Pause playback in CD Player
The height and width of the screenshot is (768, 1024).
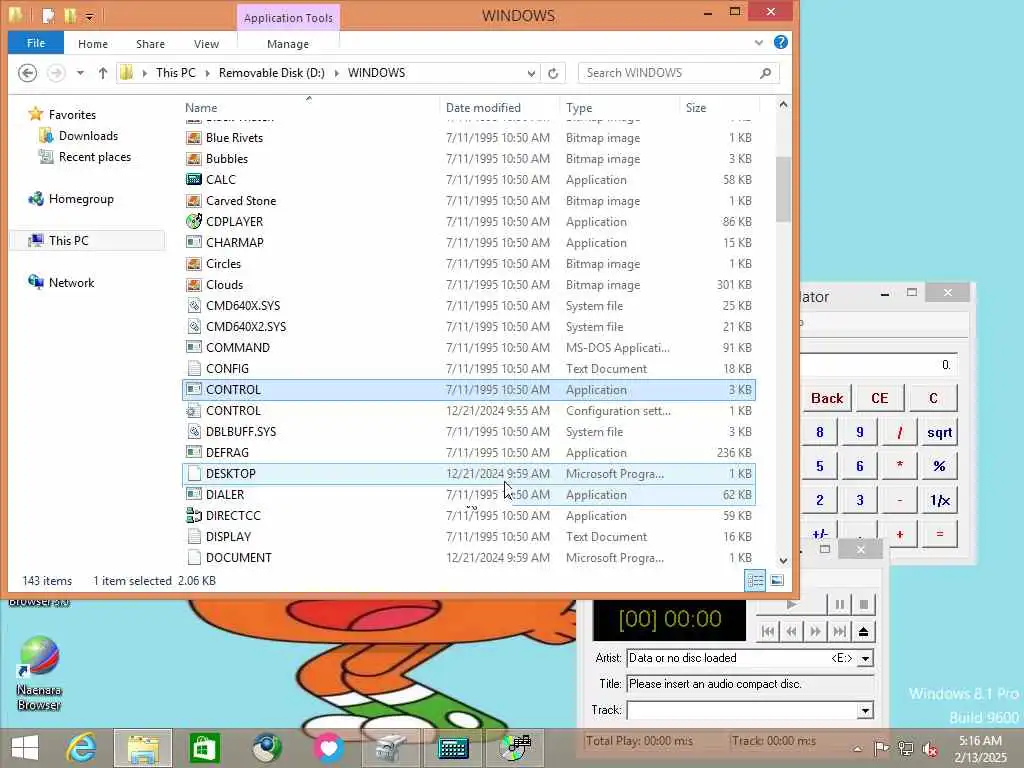click(x=839, y=605)
